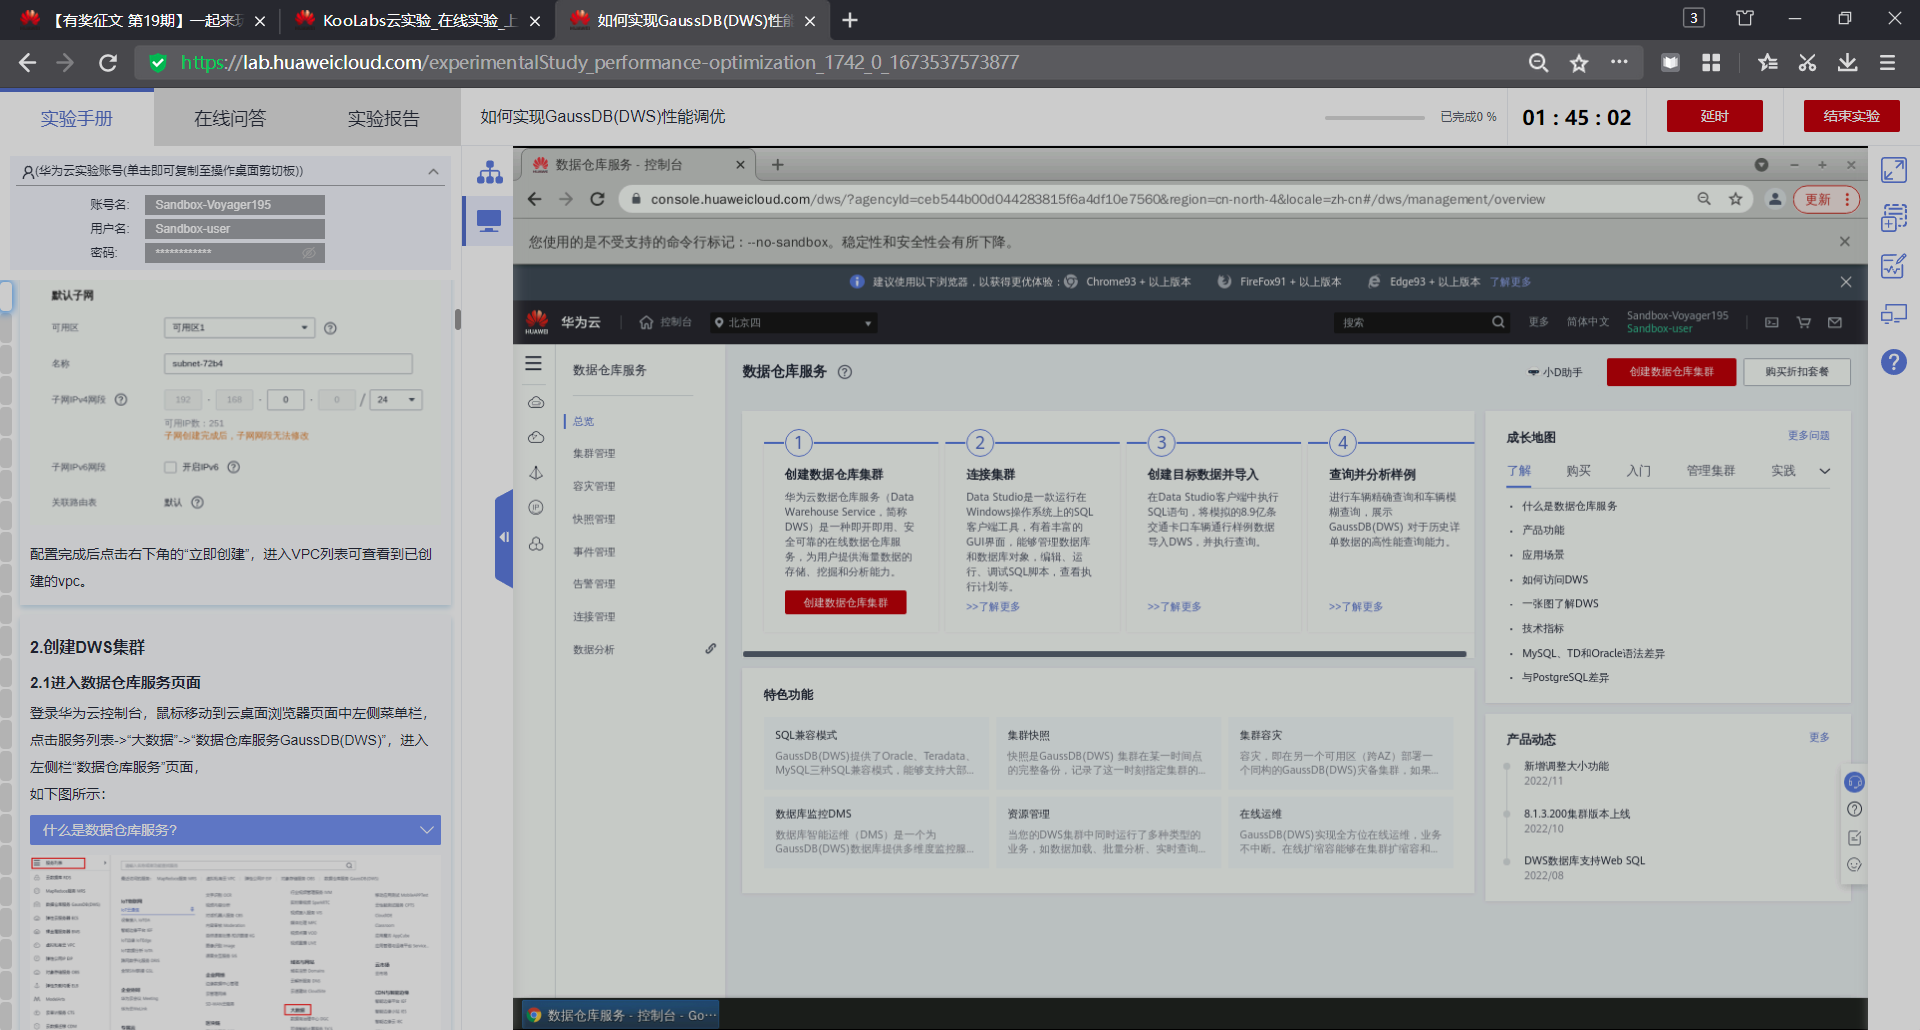Viewport: 1920px width, 1030px height.
Task: Expand the 什么是数据仓库服务? section
Action: point(235,830)
